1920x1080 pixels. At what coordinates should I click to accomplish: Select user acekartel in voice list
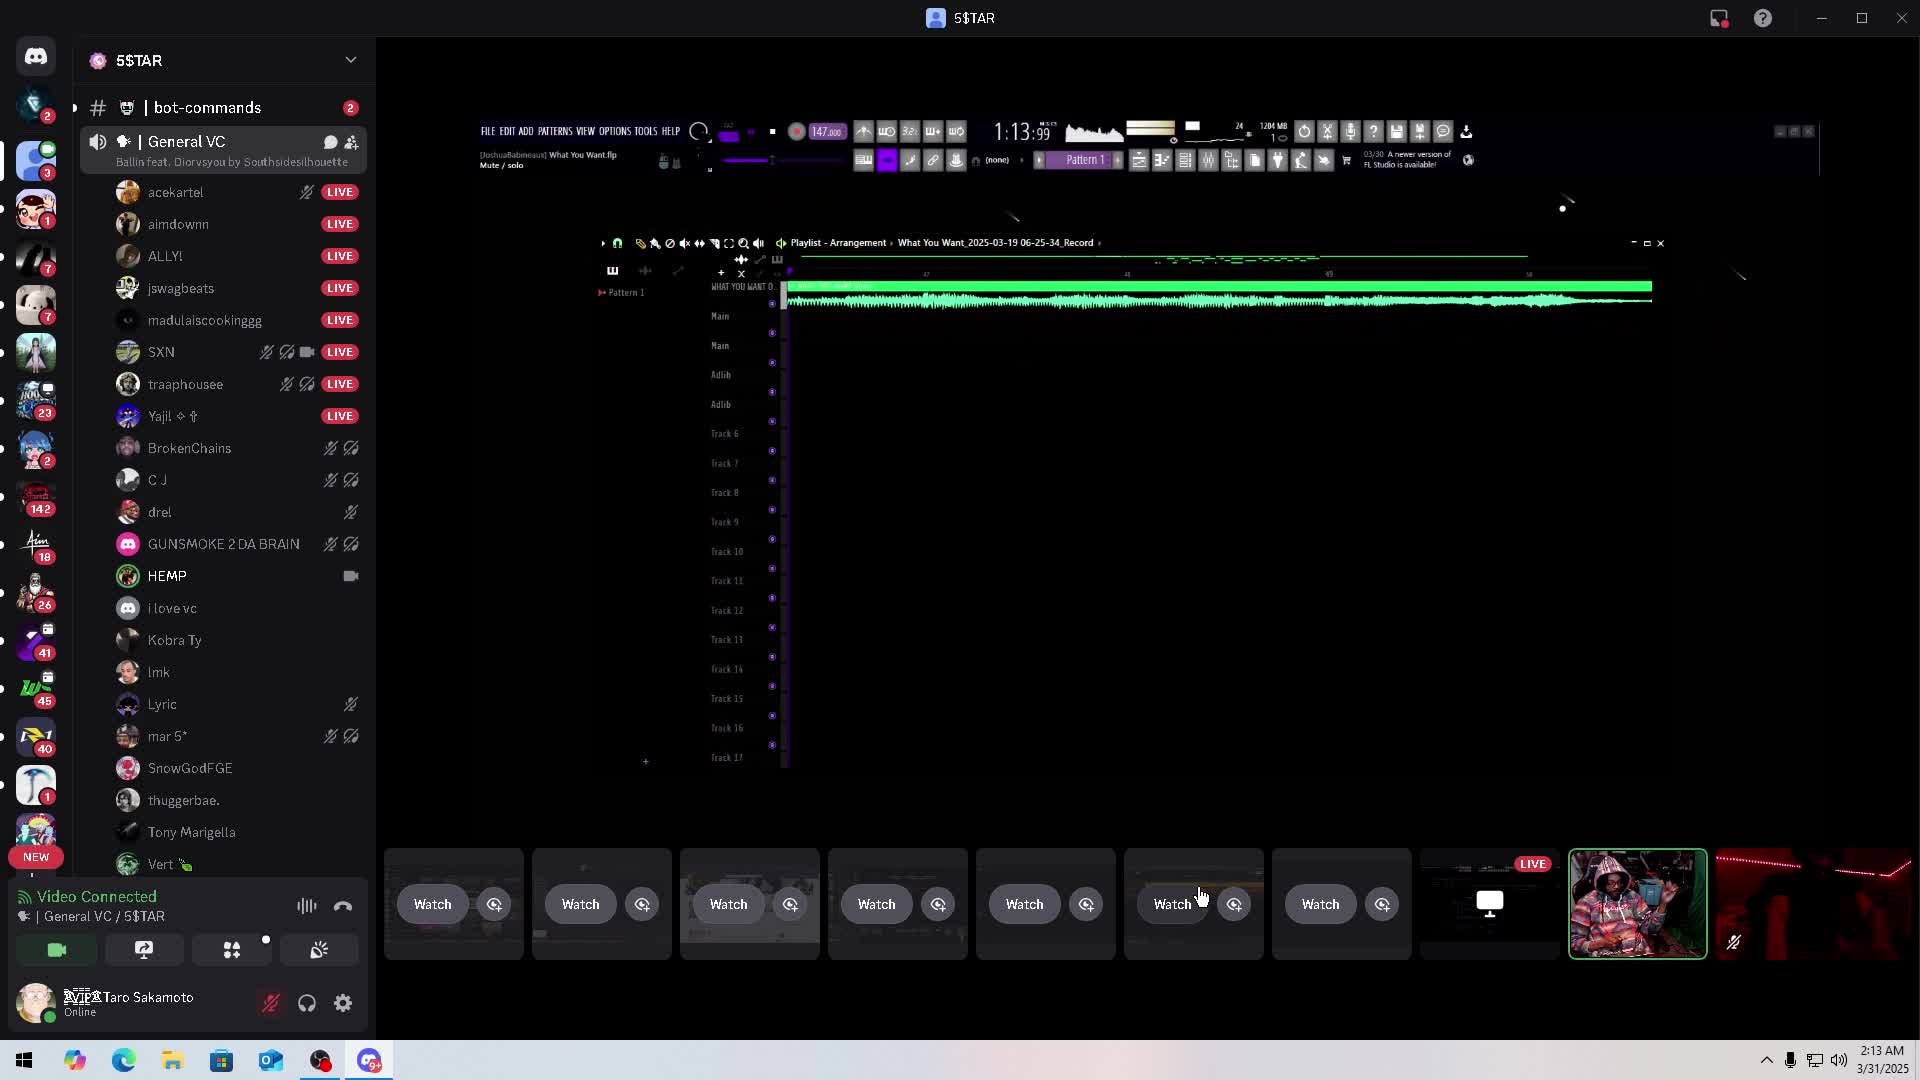pos(237,192)
